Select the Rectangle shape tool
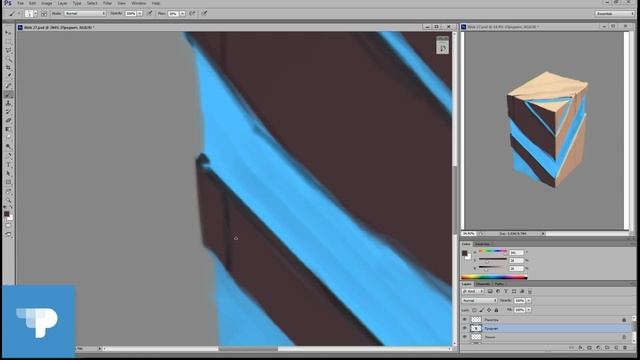Viewport: 640px width, 360px height. (8, 182)
